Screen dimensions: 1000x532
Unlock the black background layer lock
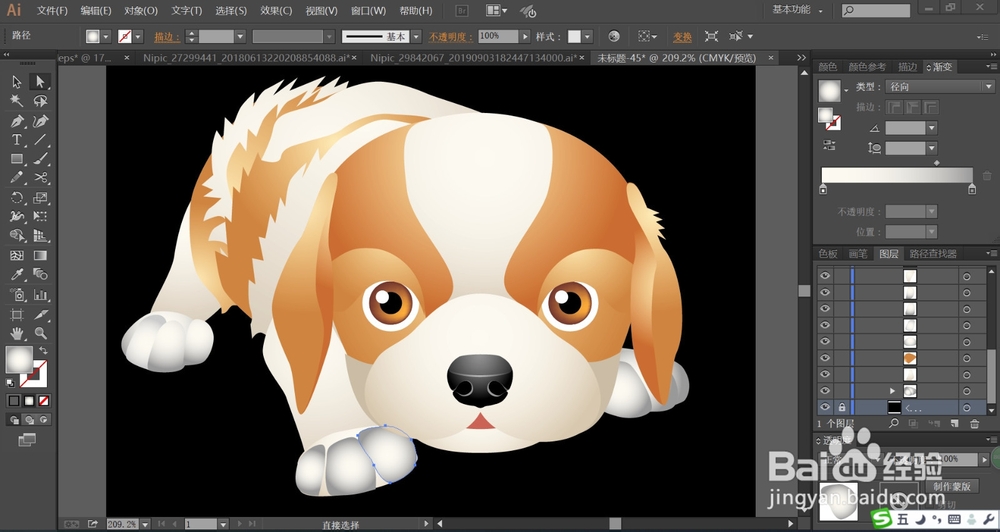click(x=842, y=407)
